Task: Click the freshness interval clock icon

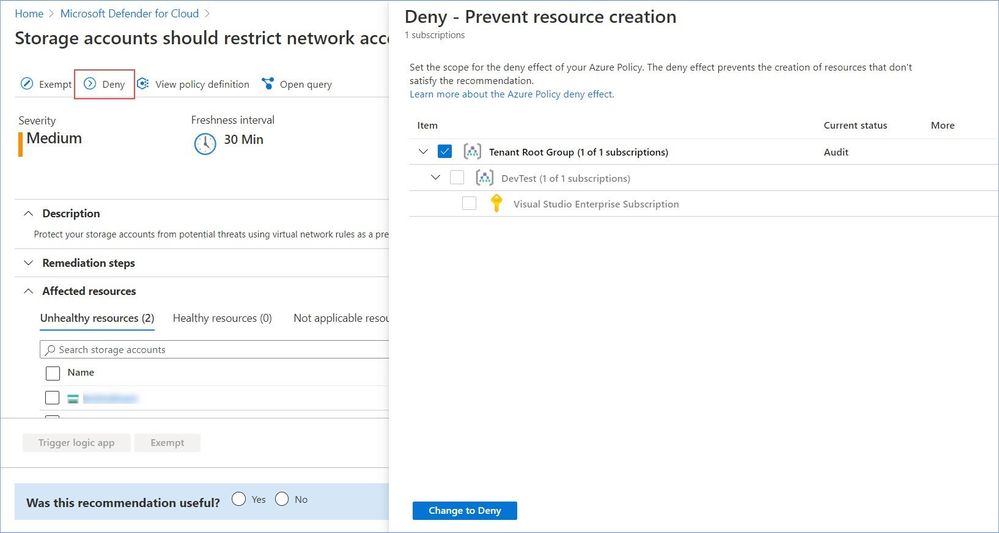Action: click(205, 144)
